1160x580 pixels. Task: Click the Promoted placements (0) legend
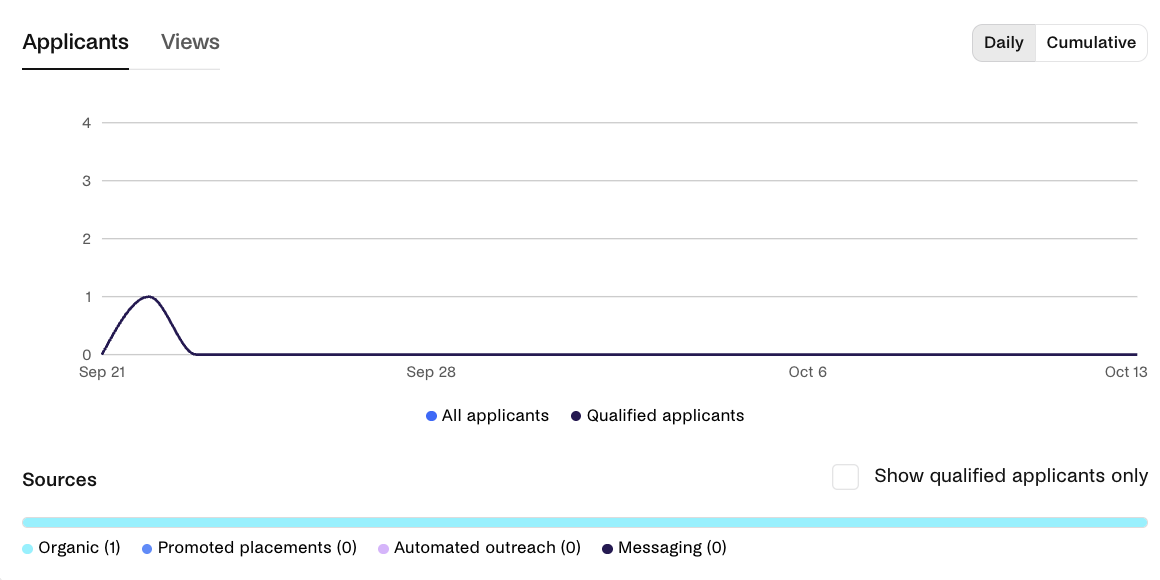click(249, 548)
